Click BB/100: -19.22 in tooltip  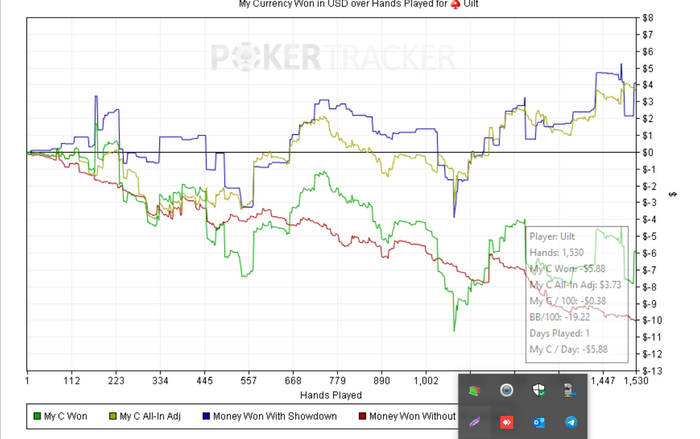tap(560, 317)
